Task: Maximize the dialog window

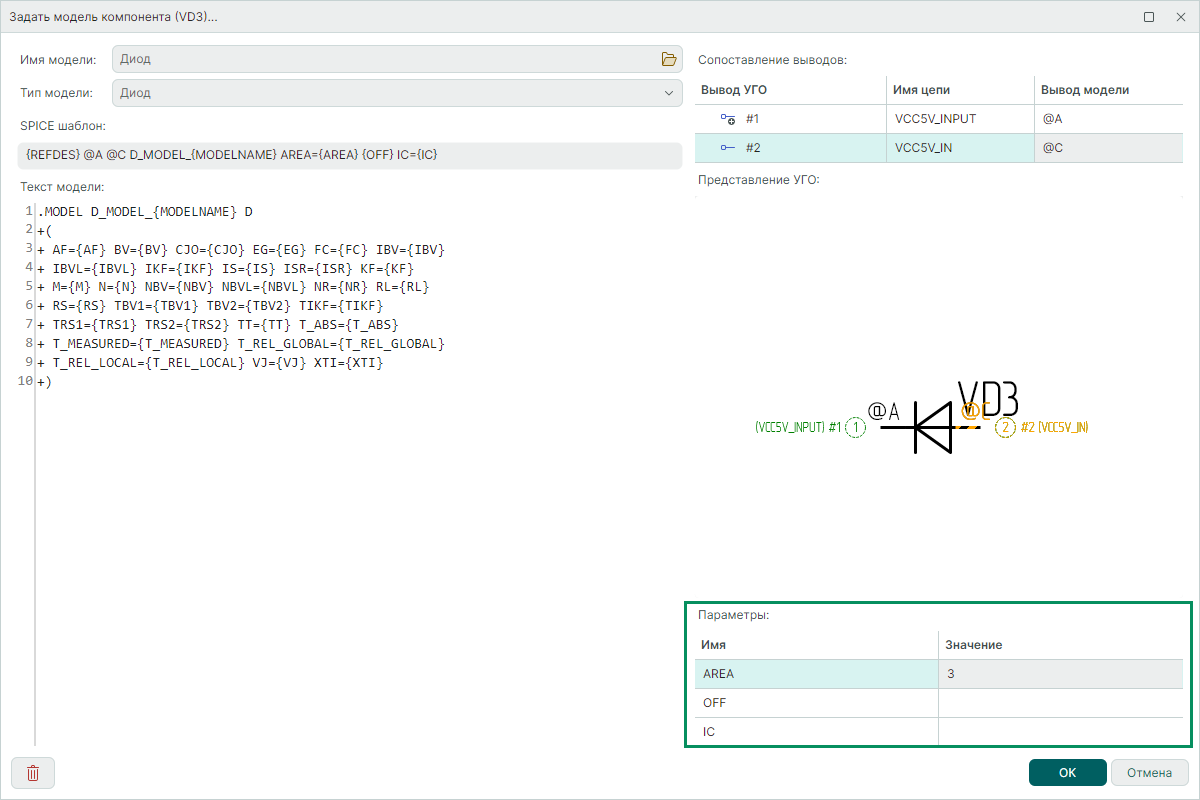Action: click(x=1149, y=17)
